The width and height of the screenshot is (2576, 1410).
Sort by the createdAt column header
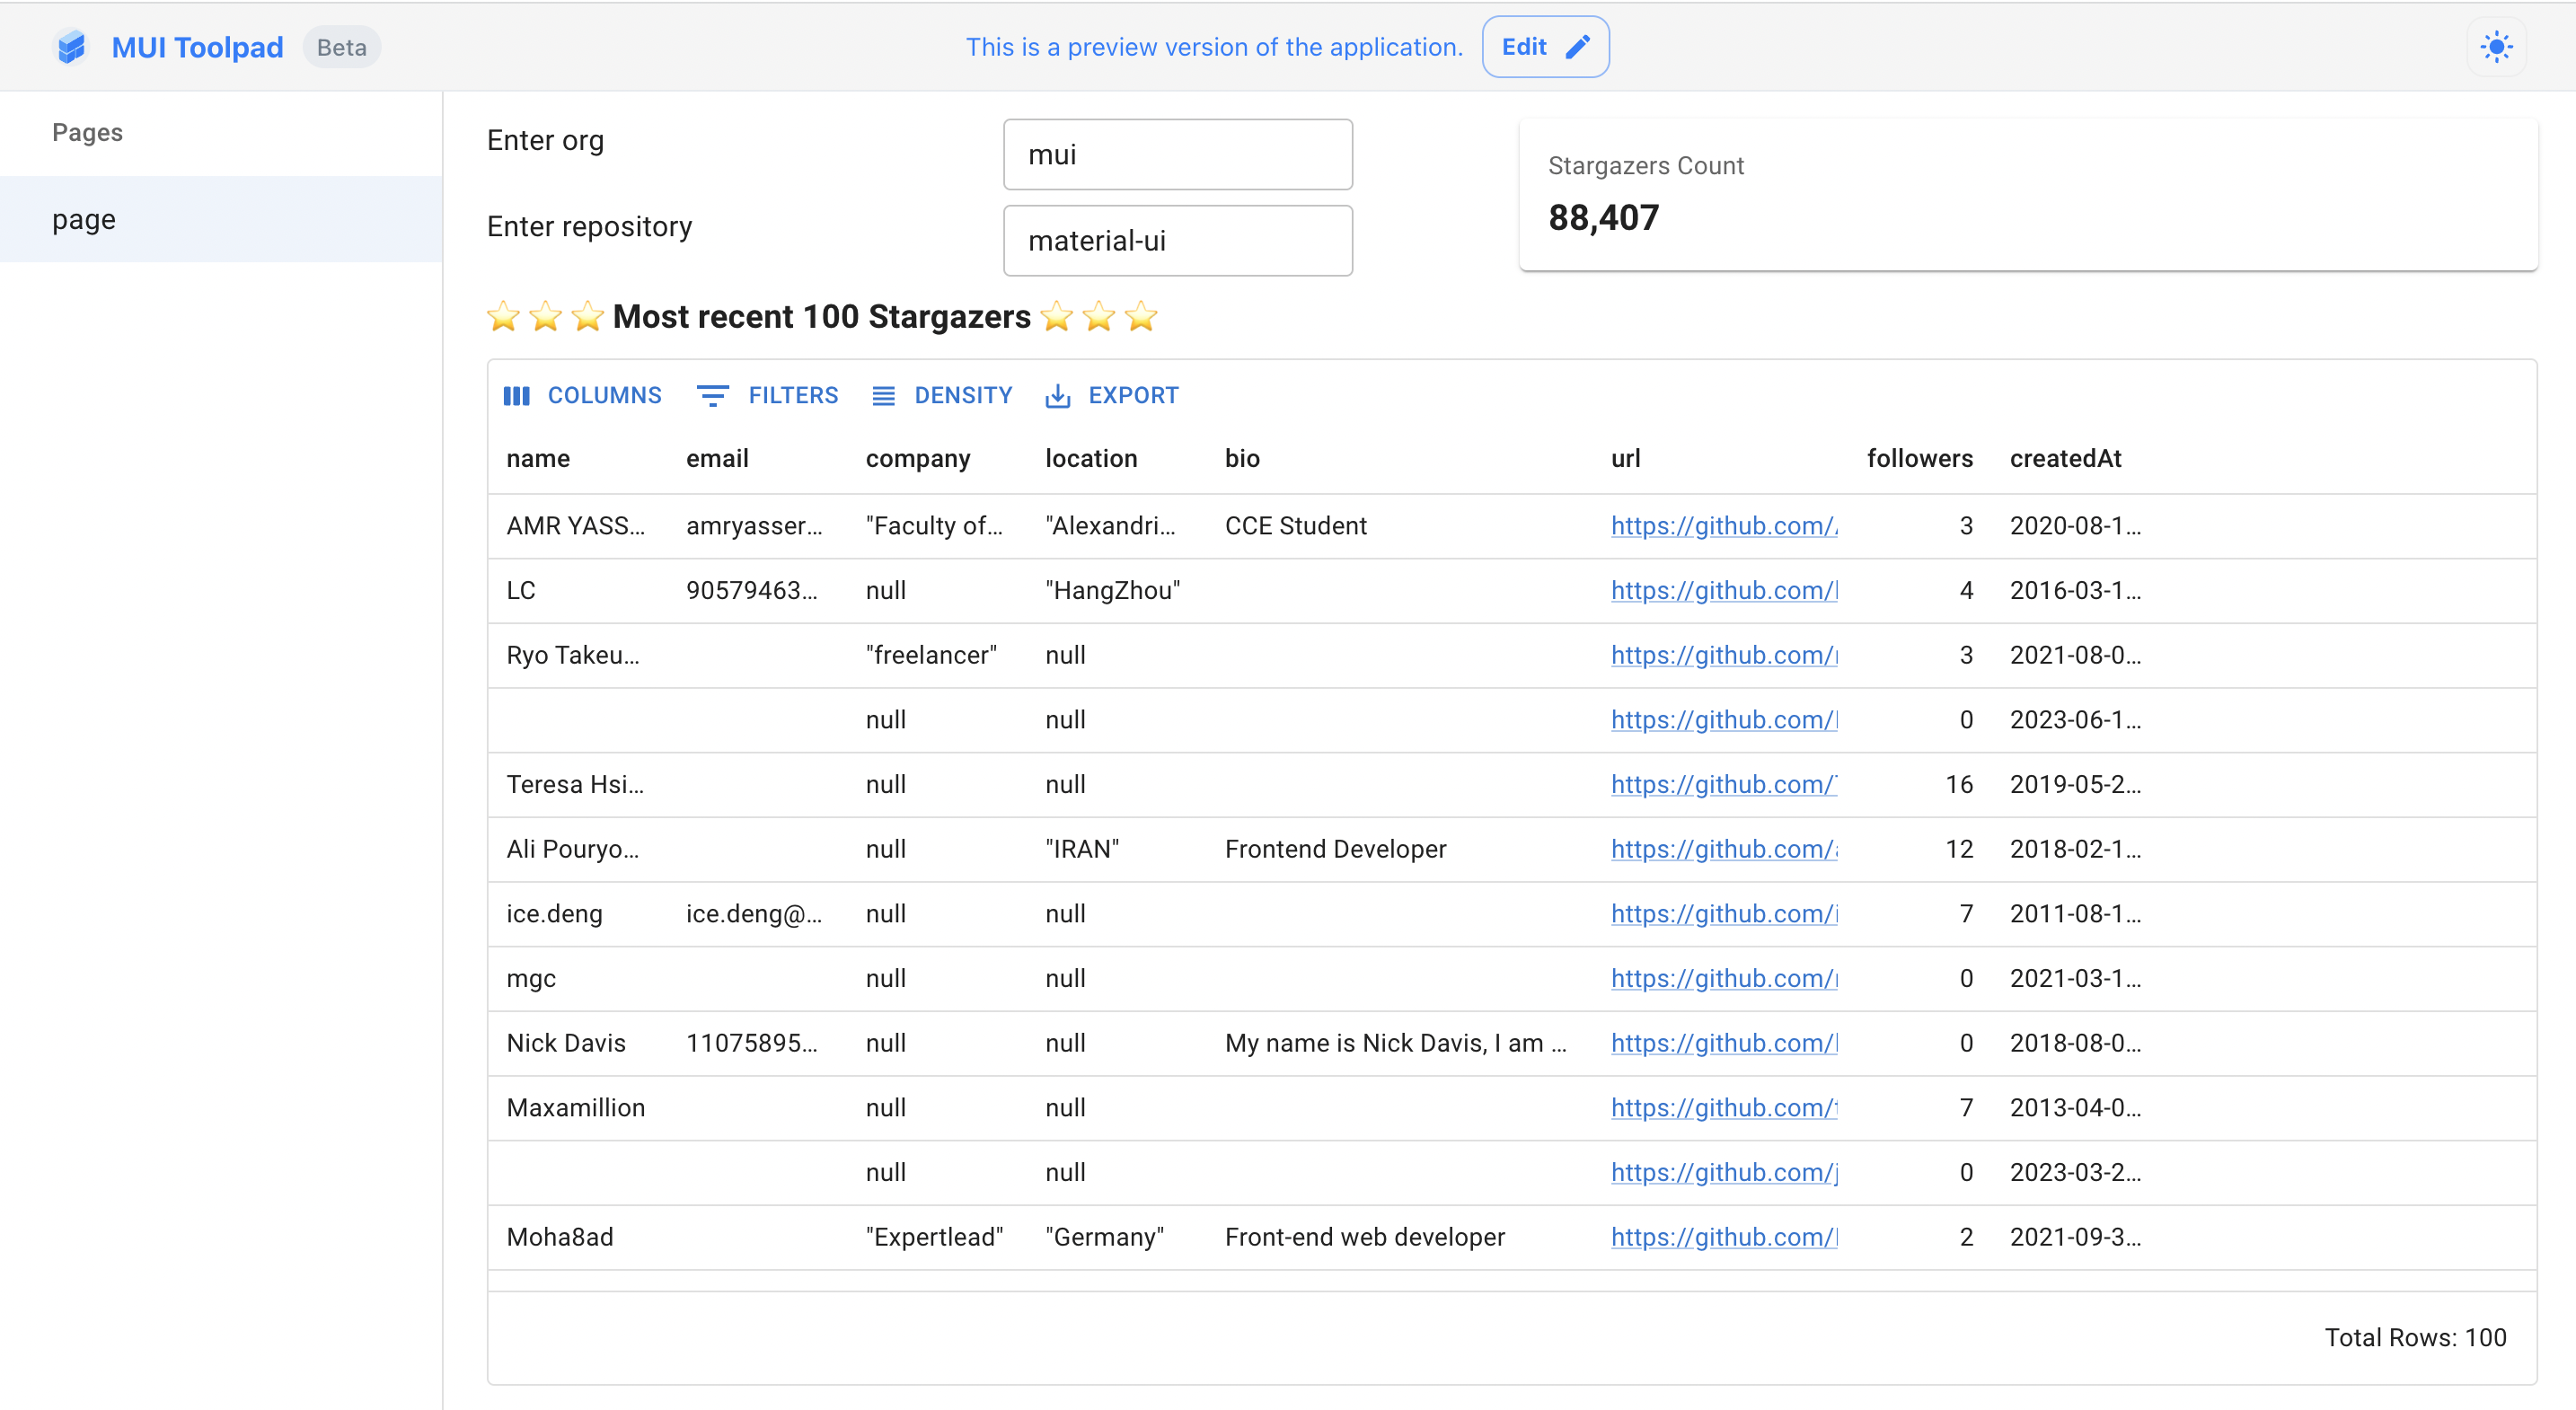[x=2065, y=459]
